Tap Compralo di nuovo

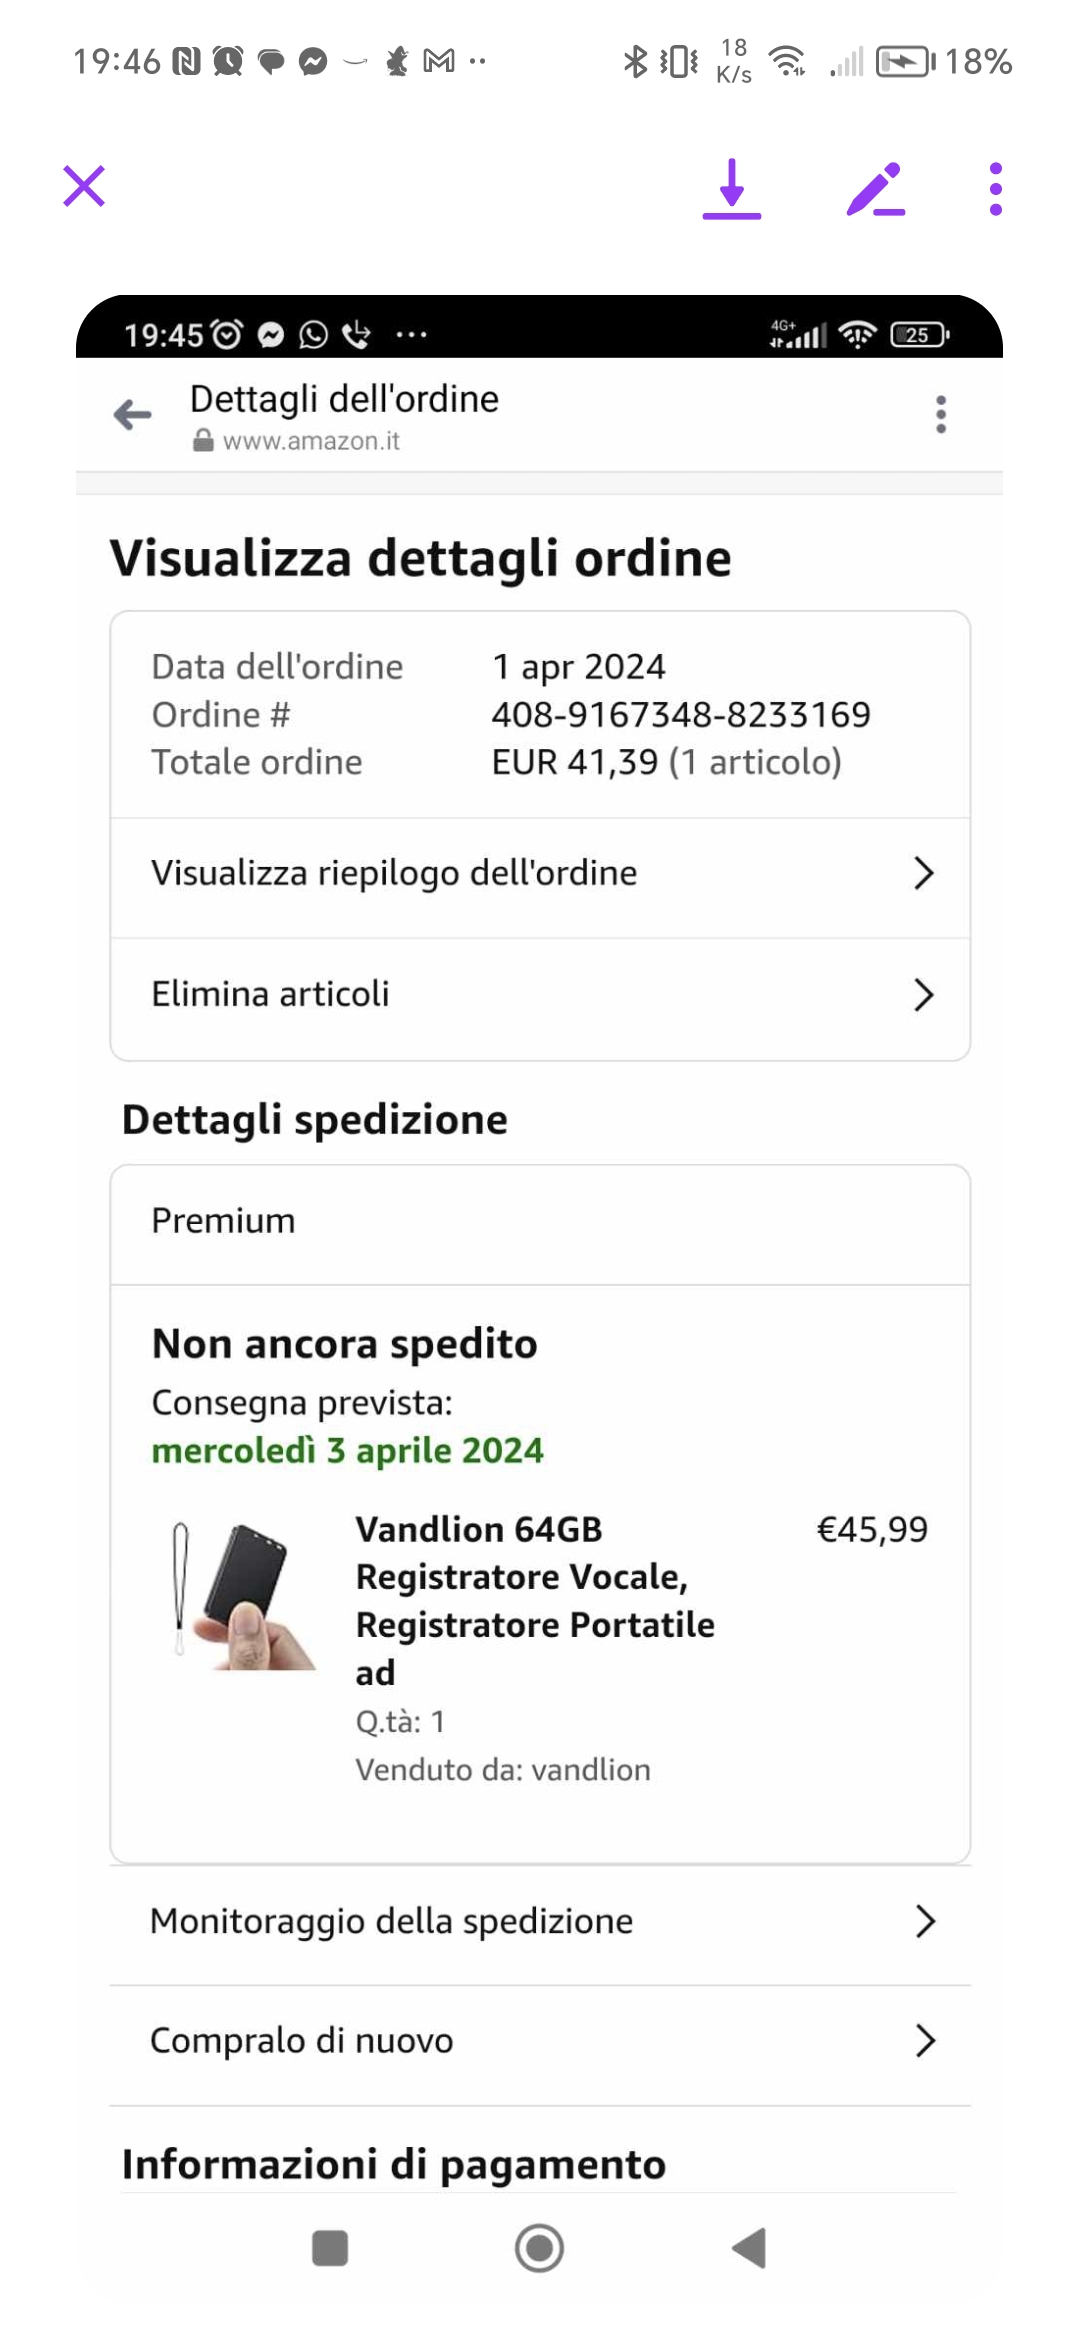tap(301, 2041)
